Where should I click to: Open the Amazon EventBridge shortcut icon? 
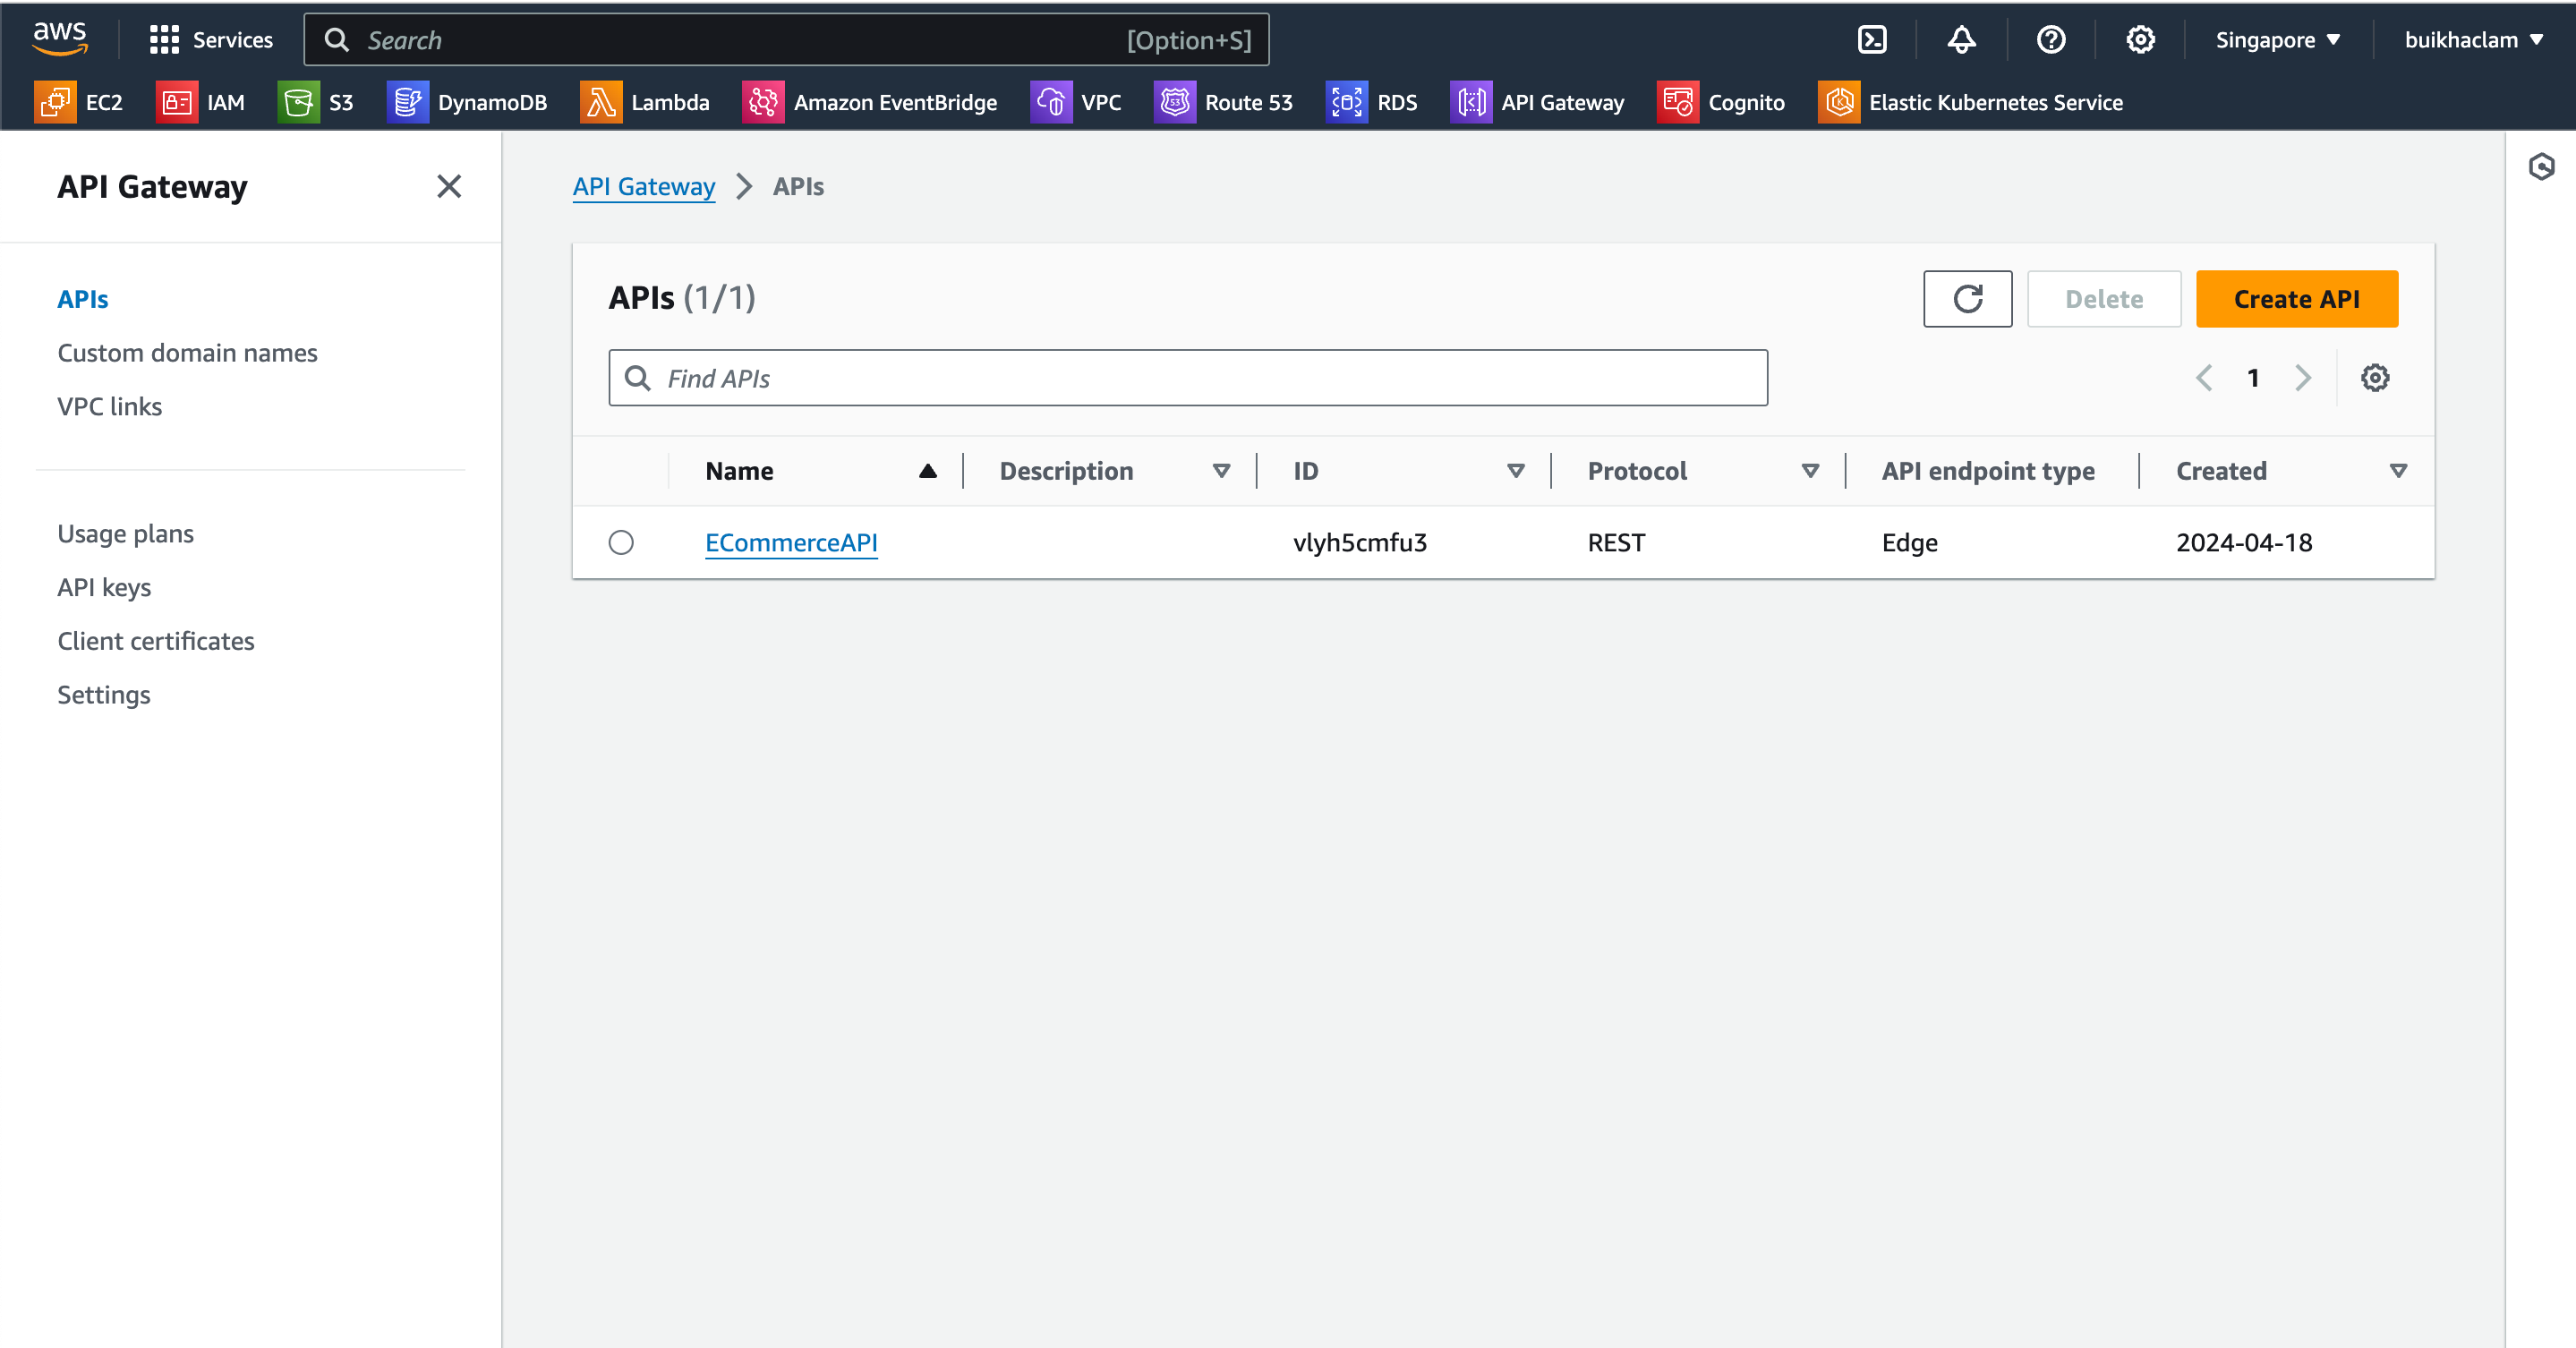(x=763, y=102)
